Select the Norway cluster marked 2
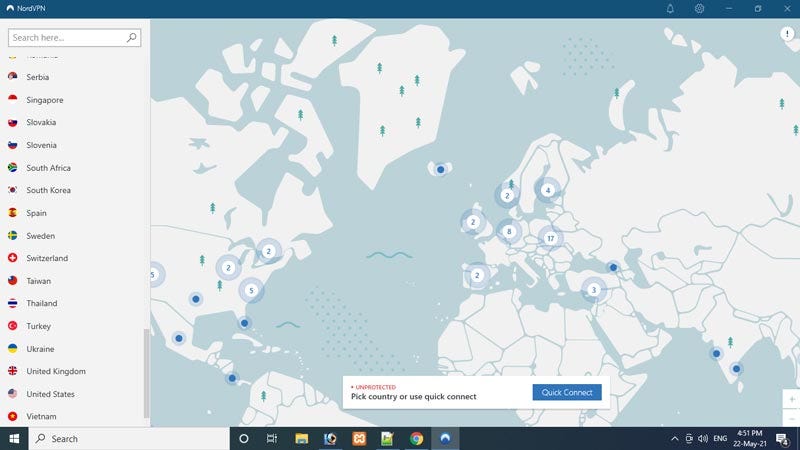 [x=507, y=195]
